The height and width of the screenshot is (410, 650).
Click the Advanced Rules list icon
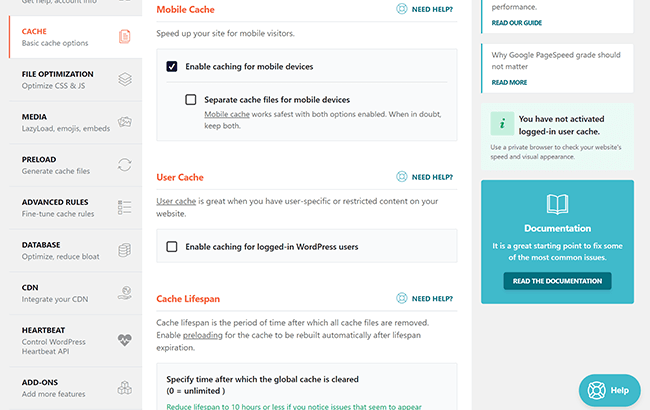pos(124,207)
